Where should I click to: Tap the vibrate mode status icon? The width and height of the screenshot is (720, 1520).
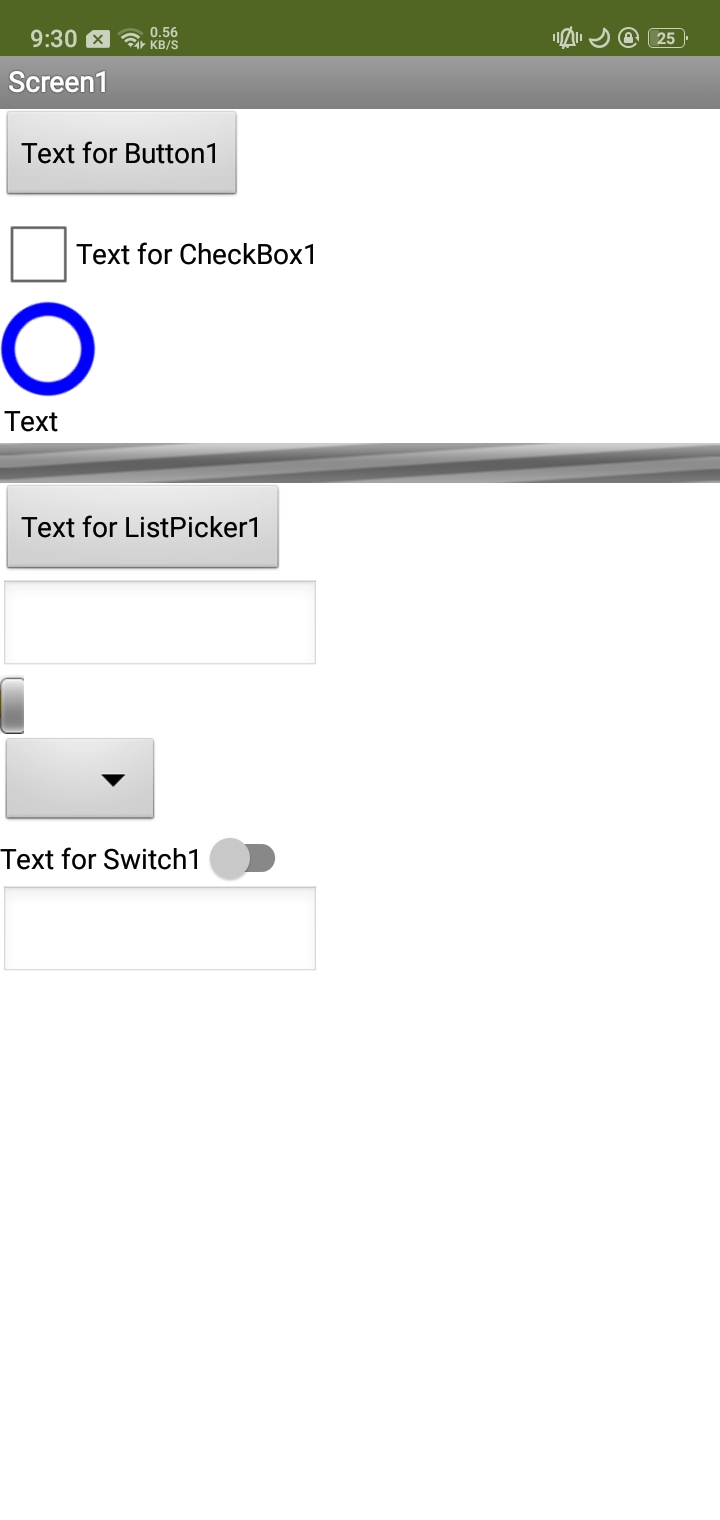coord(567,39)
